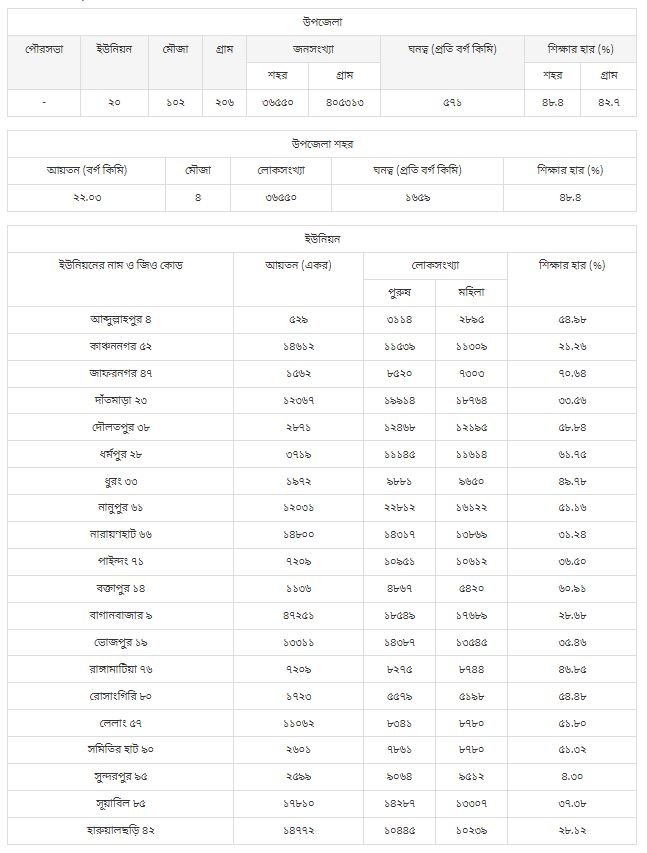Screen dimensions: 647x853
Task: Select the উপজেলা শহর table title
Action: click(x=322, y=144)
